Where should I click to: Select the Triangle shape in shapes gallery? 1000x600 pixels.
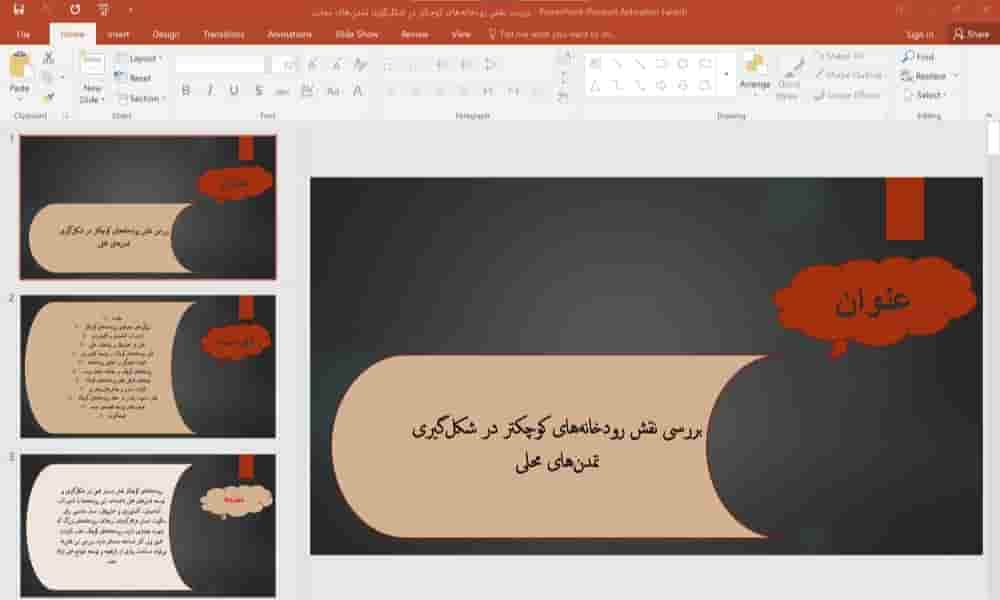pos(595,85)
